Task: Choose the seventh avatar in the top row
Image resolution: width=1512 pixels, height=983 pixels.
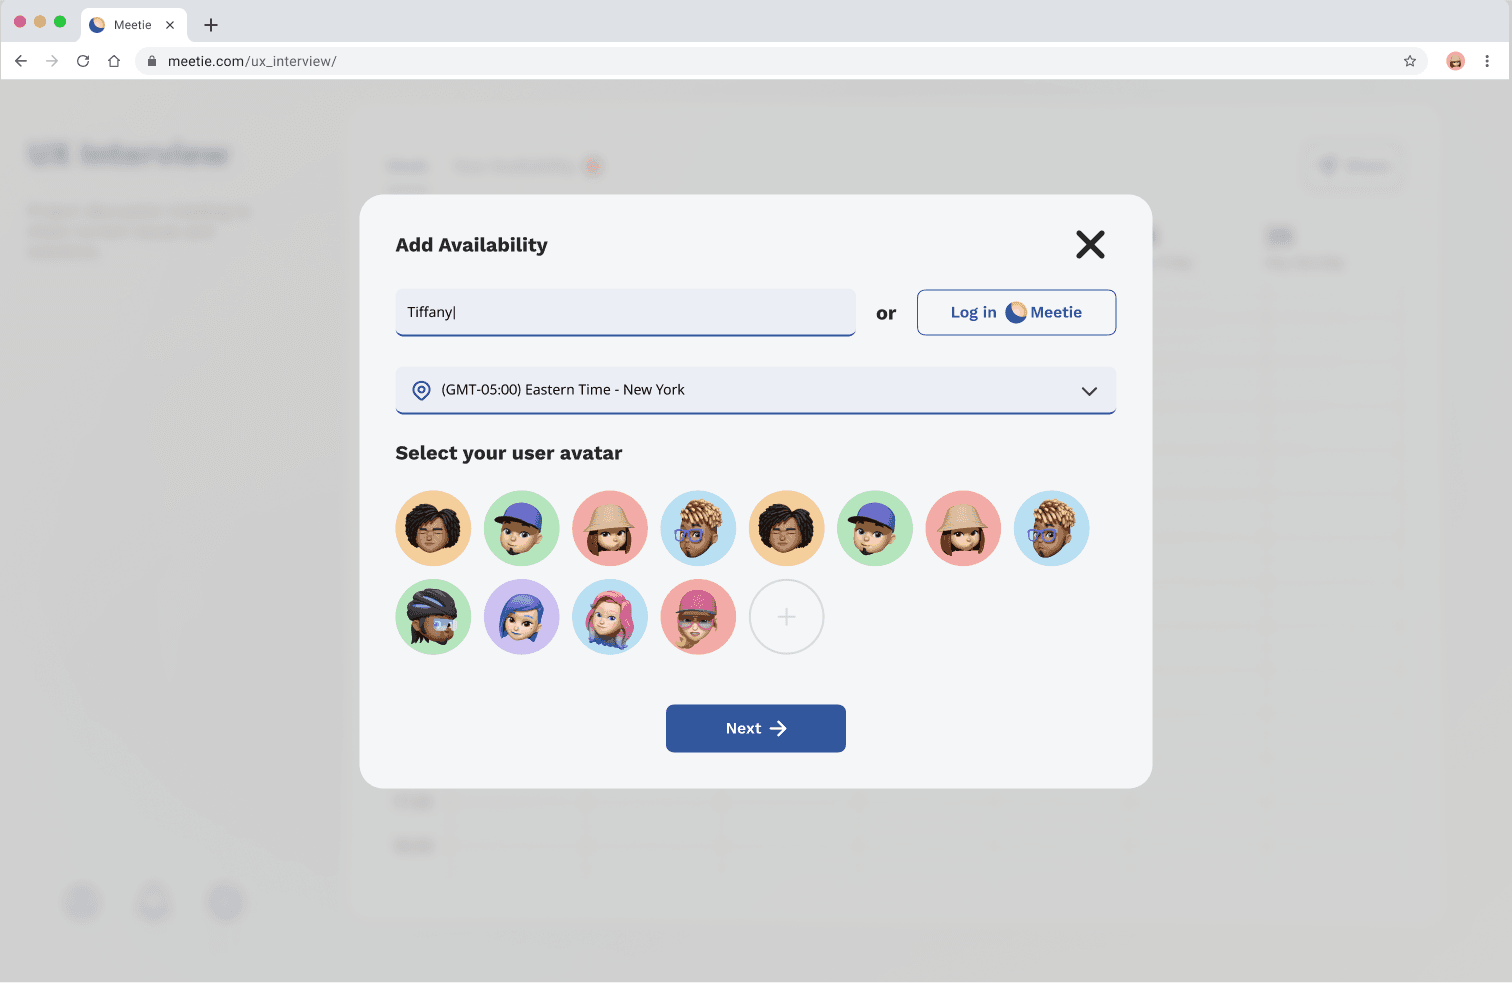Action: (x=963, y=528)
